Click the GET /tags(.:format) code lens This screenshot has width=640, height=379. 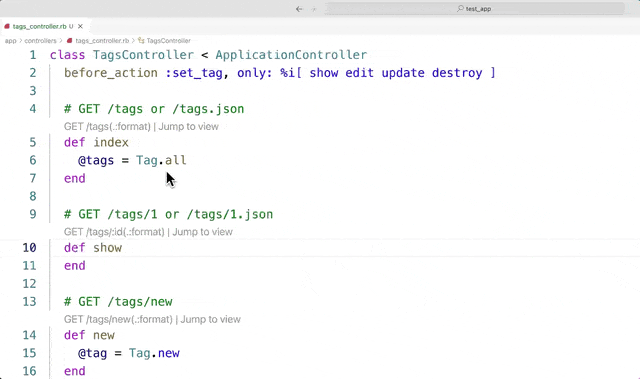tap(107, 126)
